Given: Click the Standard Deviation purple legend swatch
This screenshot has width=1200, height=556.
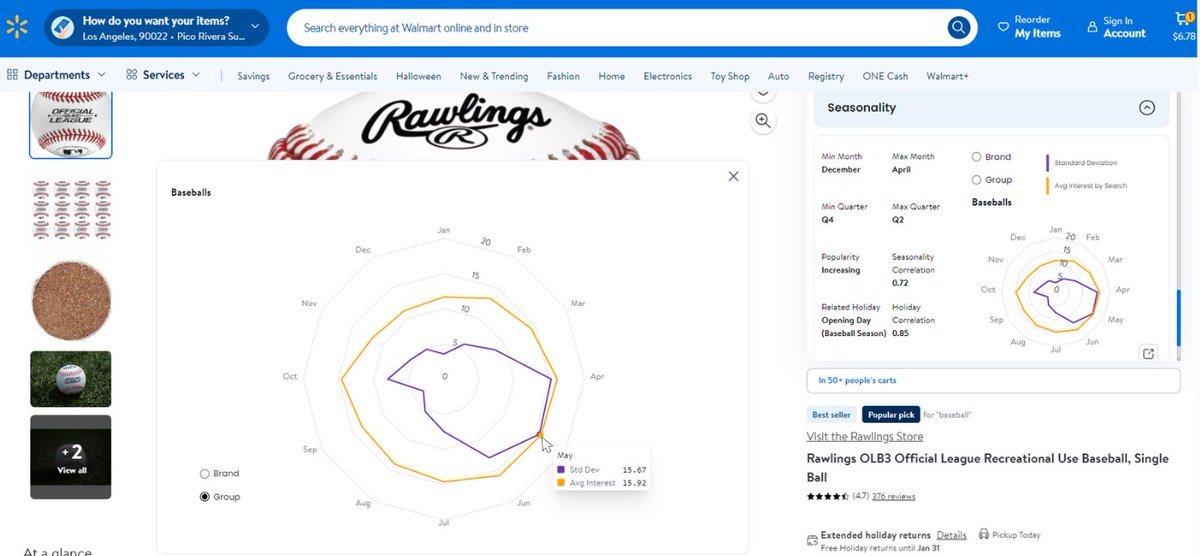Looking at the screenshot, I should tap(1047, 162).
